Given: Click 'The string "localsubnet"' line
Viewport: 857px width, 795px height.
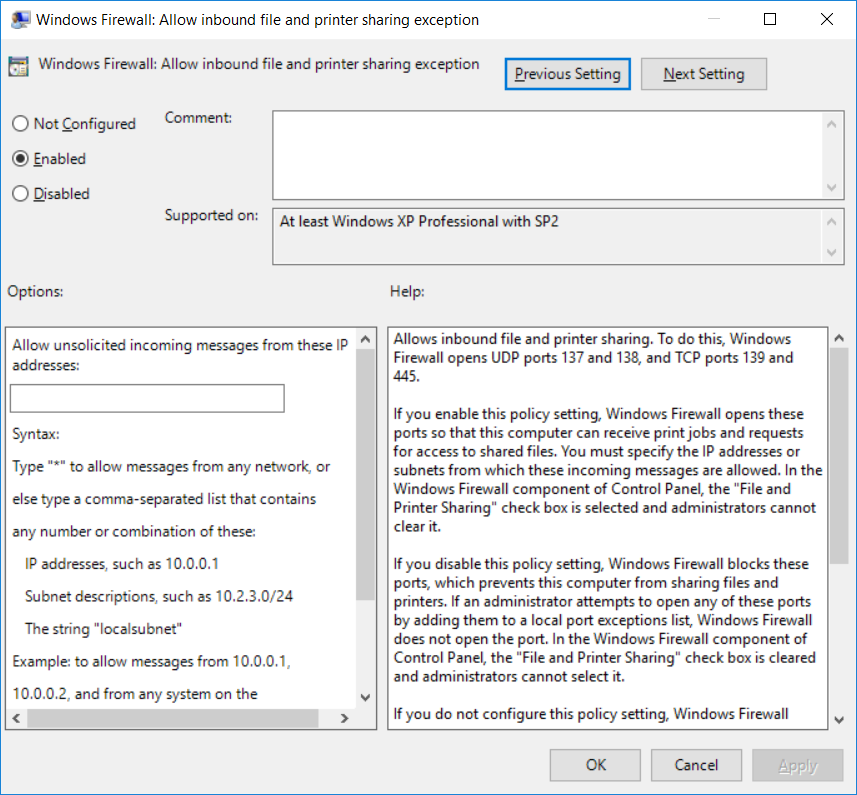Looking at the screenshot, I should coord(103,629).
